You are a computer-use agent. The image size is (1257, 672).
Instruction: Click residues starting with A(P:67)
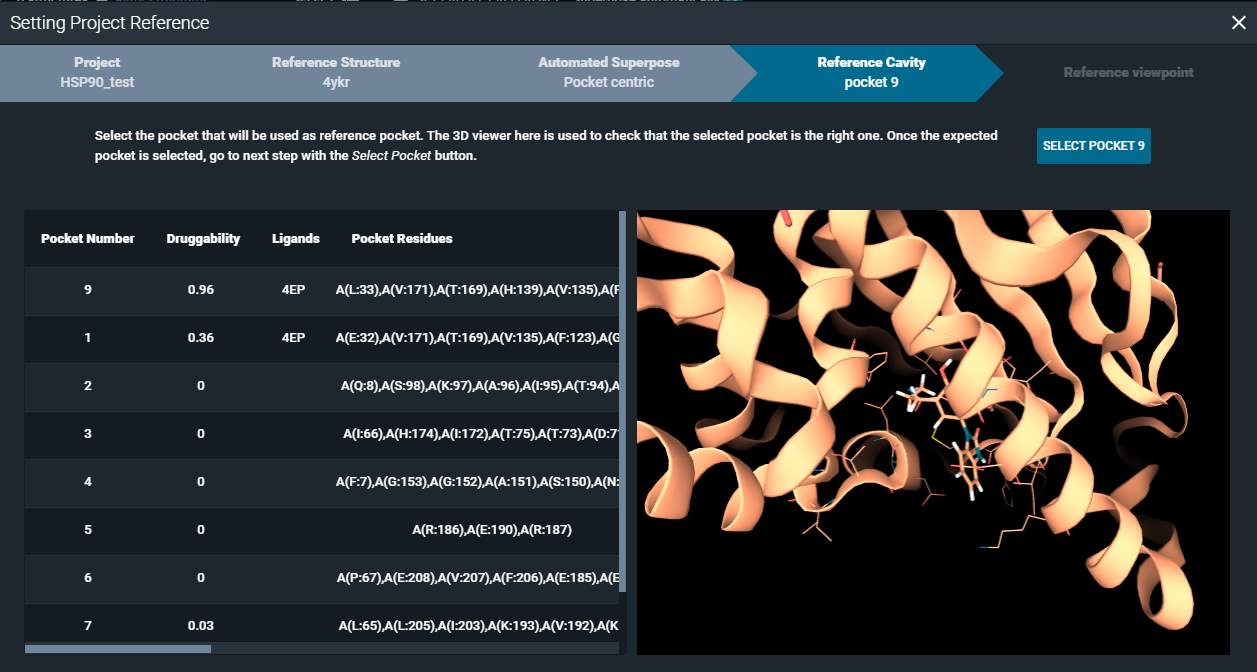click(478, 578)
